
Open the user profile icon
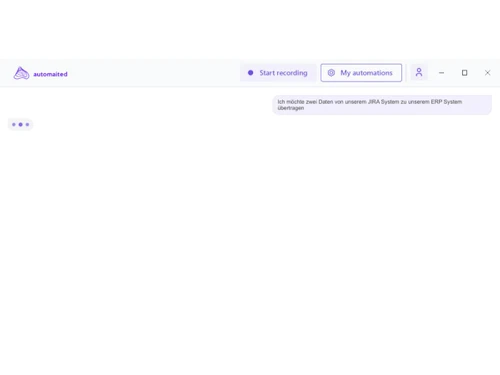419,72
